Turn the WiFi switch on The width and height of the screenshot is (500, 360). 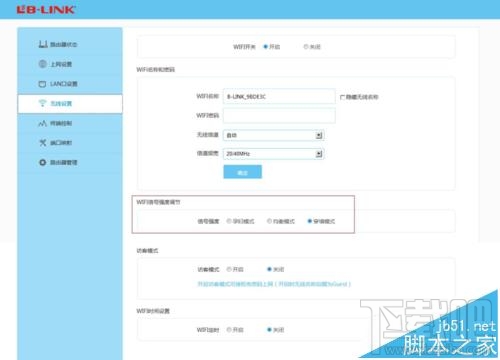coord(266,47)
